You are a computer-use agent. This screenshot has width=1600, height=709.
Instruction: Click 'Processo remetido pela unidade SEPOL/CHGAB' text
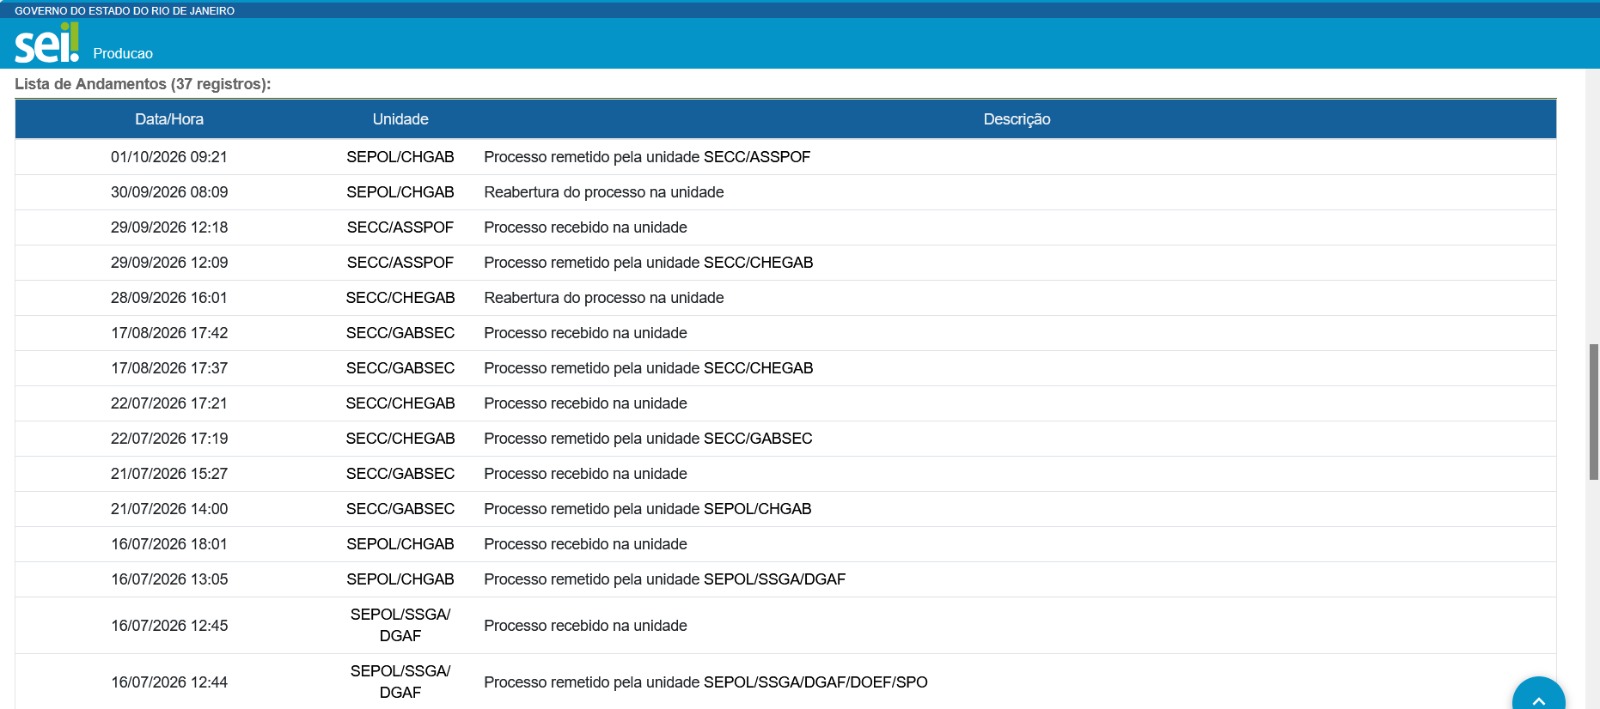coord(647,509)
